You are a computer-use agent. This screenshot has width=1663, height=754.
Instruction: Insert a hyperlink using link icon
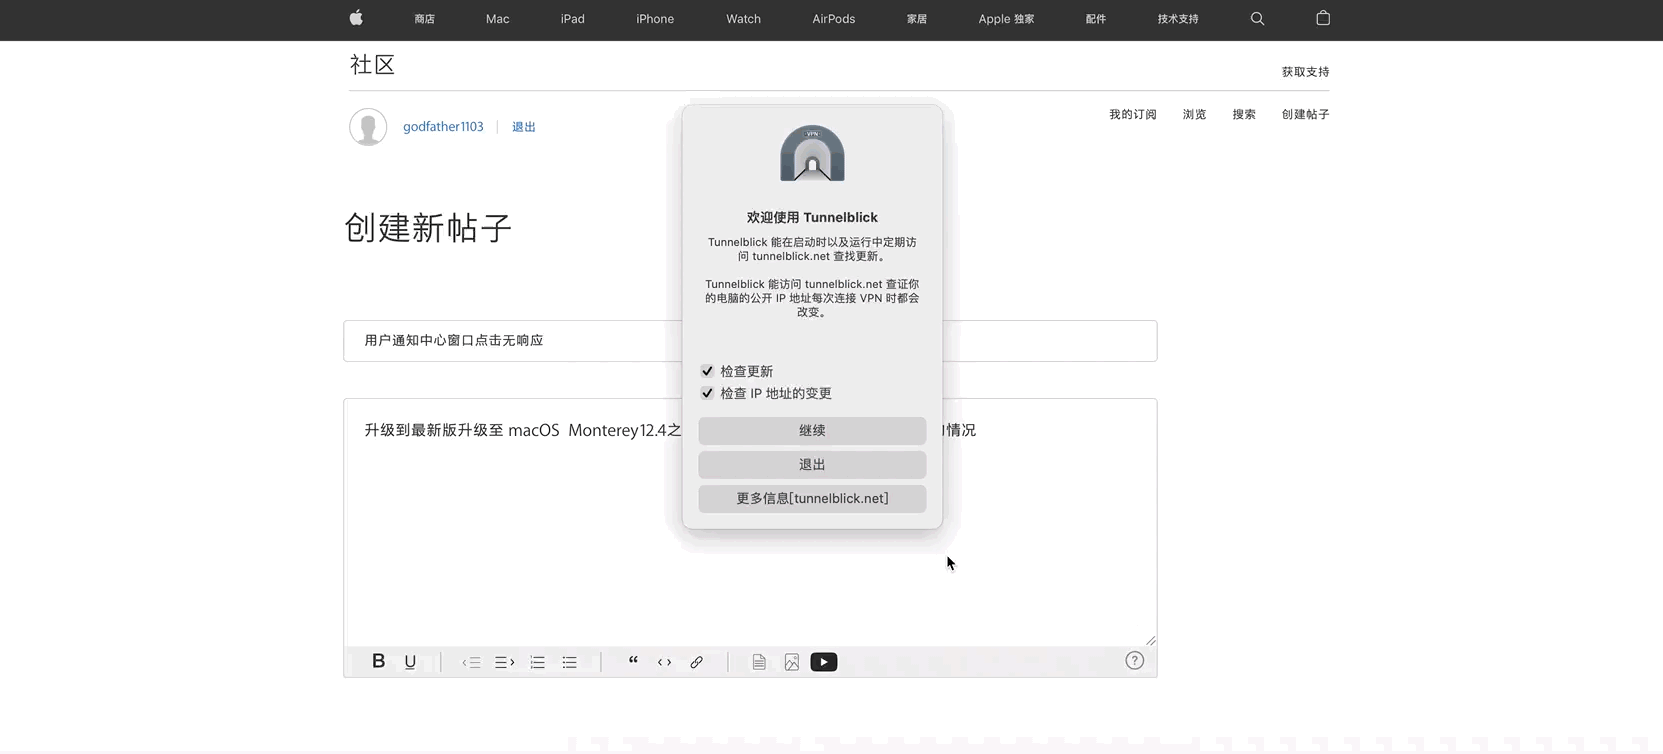pyautogui.click(x=697, y=662)
